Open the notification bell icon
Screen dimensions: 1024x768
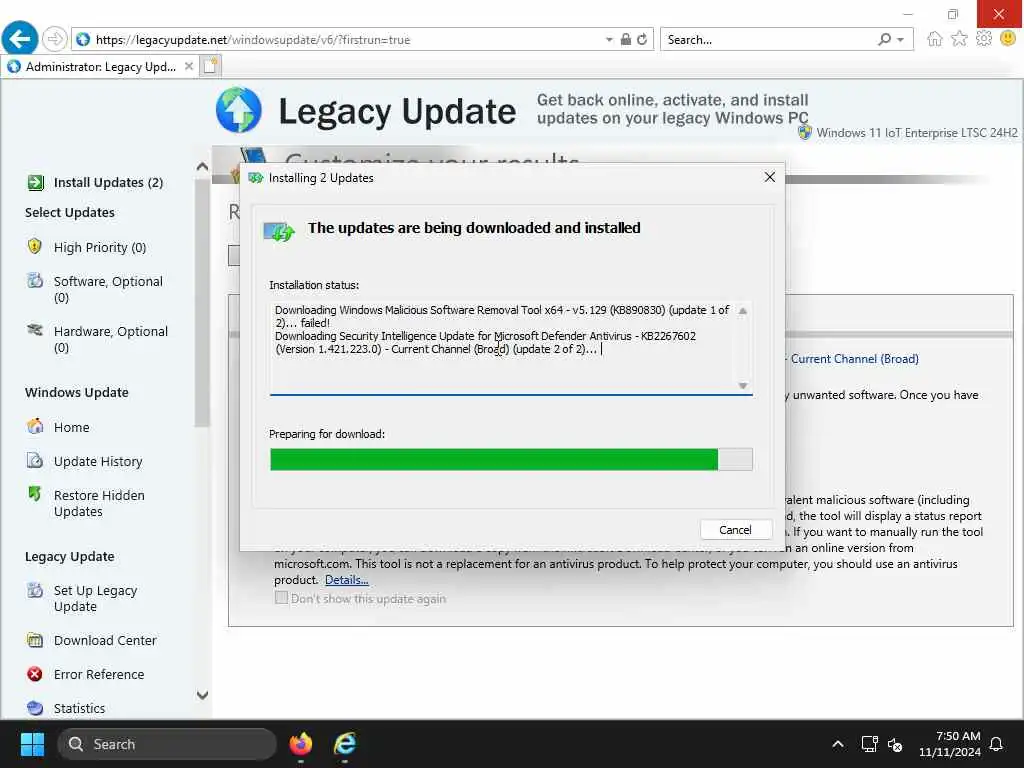[997, 744]
